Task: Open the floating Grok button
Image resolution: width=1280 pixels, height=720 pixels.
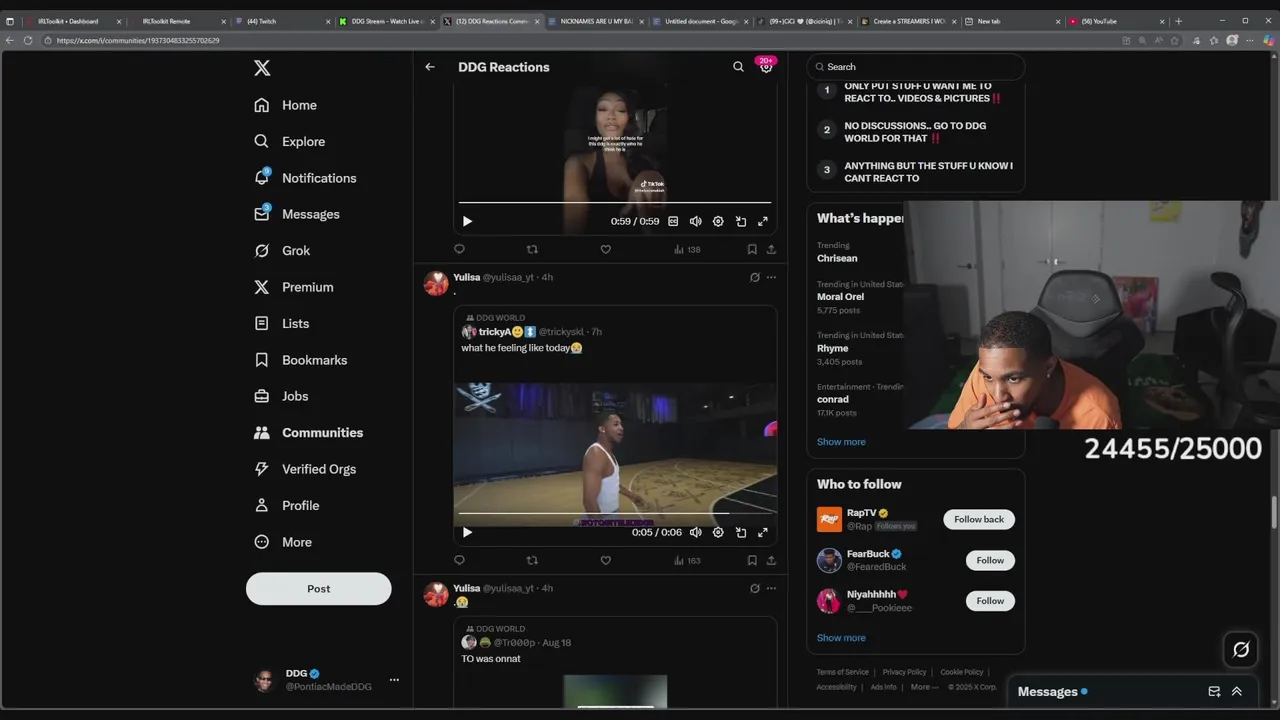Action: coord(1241,649)
